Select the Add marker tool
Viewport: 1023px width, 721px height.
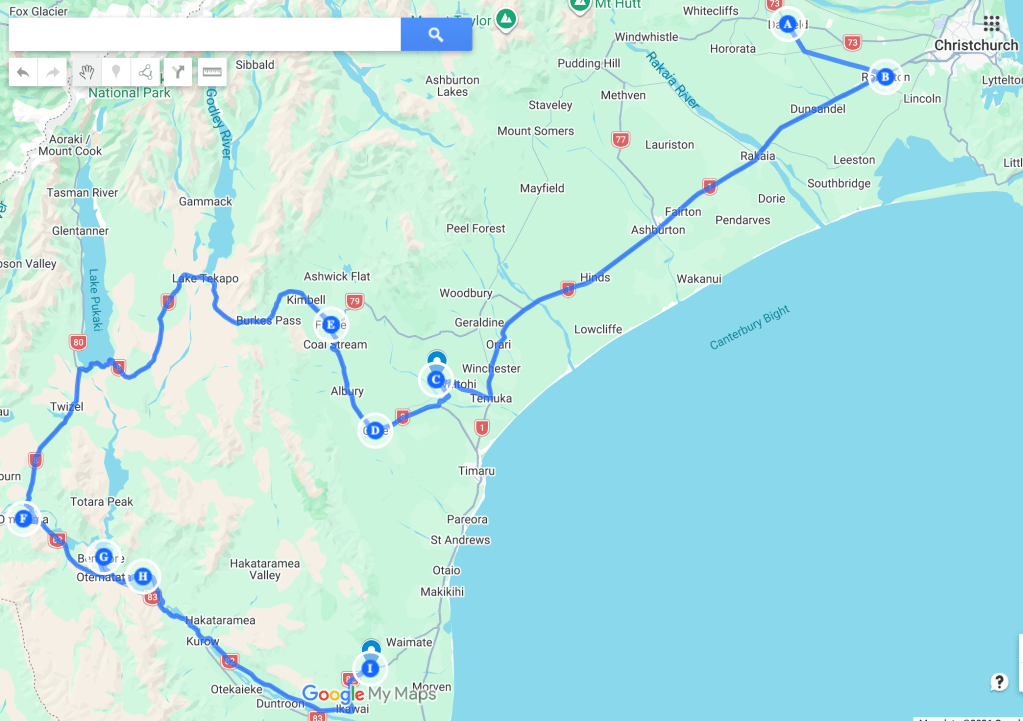coord(116,72)
